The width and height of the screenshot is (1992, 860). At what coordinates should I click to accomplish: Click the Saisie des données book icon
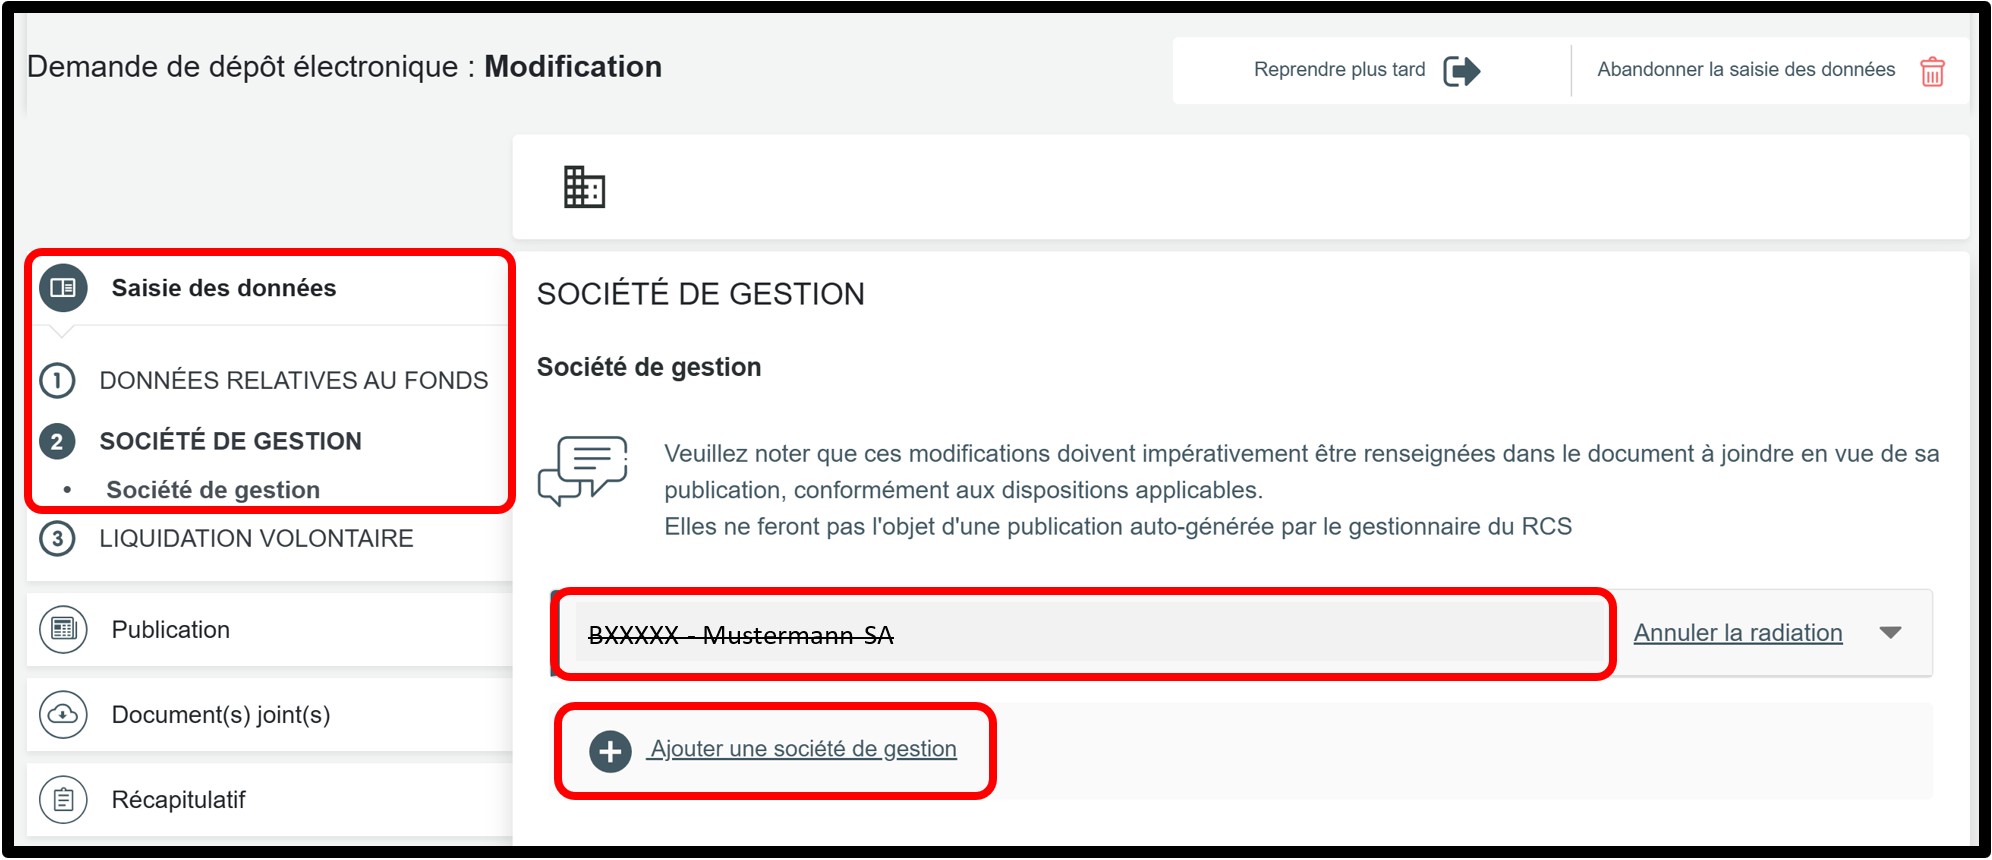tap(63, 288)
